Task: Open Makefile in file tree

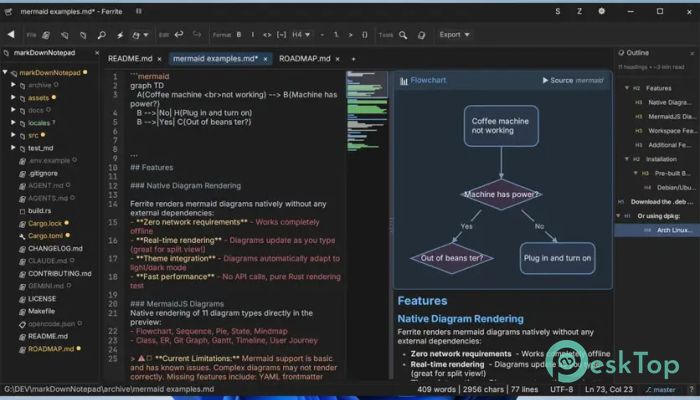Action: (42, 311)
